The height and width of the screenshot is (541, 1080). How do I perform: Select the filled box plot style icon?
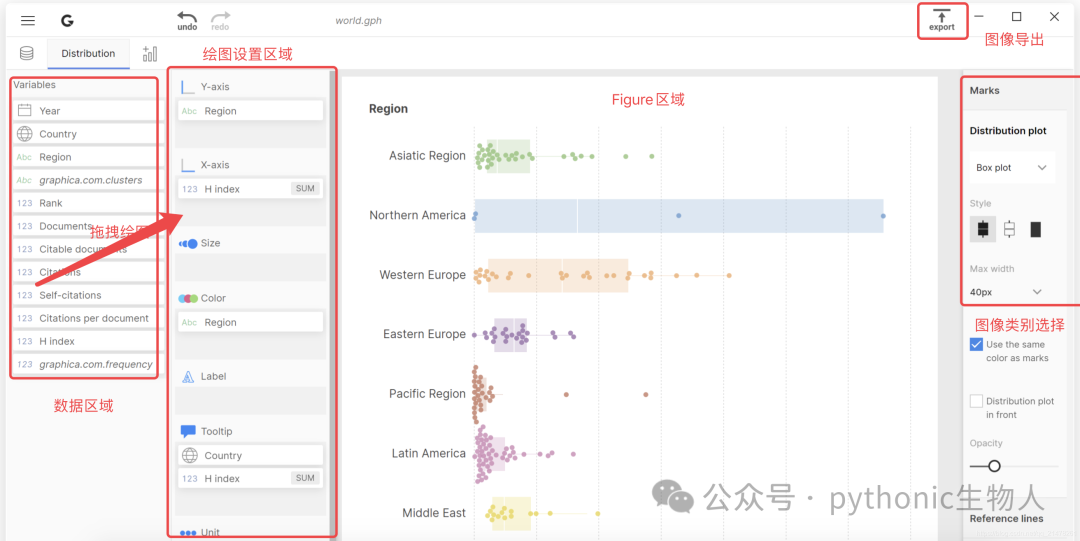(983, 229)
